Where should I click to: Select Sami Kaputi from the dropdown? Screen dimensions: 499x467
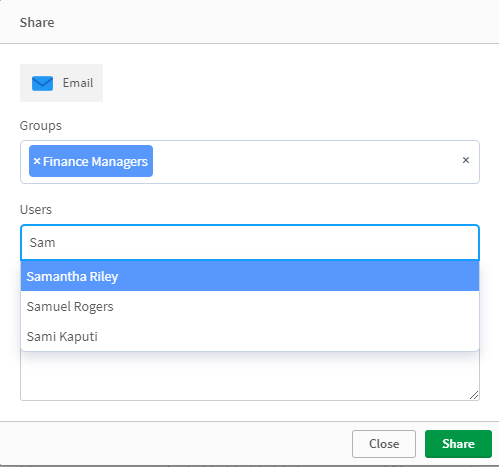point(250,336)
